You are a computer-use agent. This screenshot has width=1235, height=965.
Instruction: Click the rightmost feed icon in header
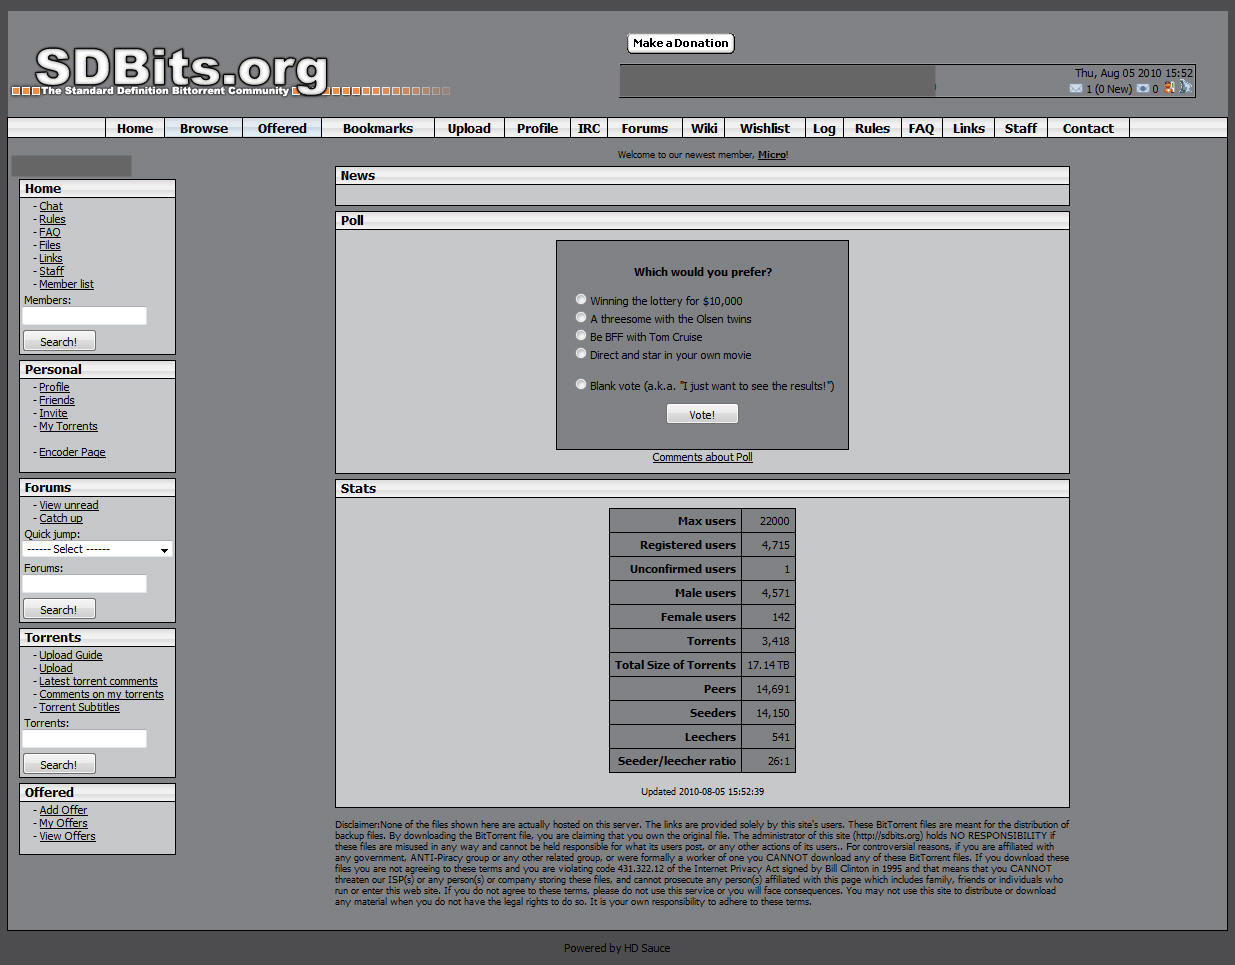point(1185,88)
